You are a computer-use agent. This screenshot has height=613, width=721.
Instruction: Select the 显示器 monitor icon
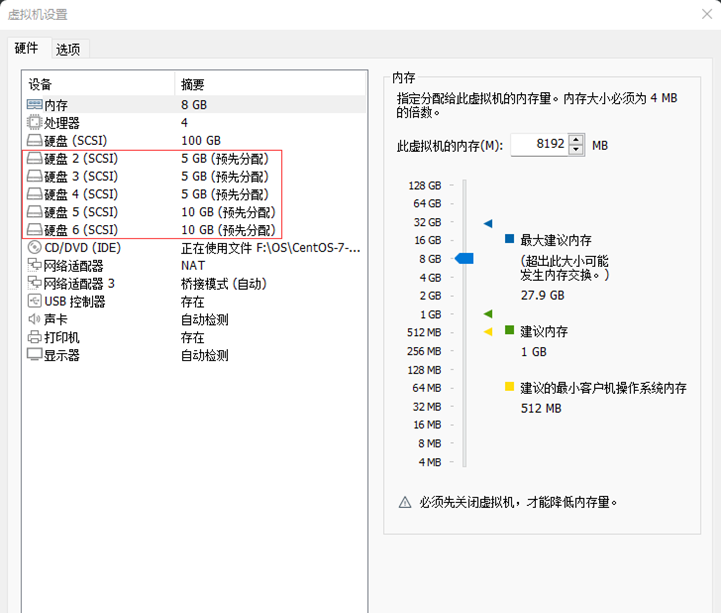click(x=34, y=355)
